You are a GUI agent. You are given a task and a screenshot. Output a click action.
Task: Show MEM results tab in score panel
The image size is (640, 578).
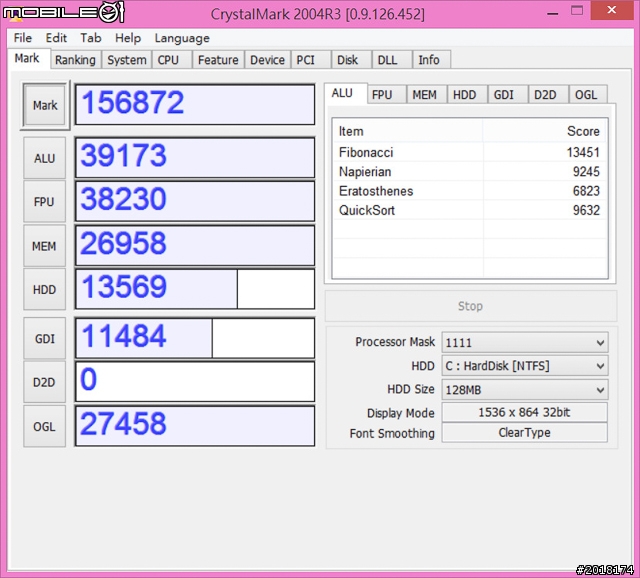pos(427,94)
